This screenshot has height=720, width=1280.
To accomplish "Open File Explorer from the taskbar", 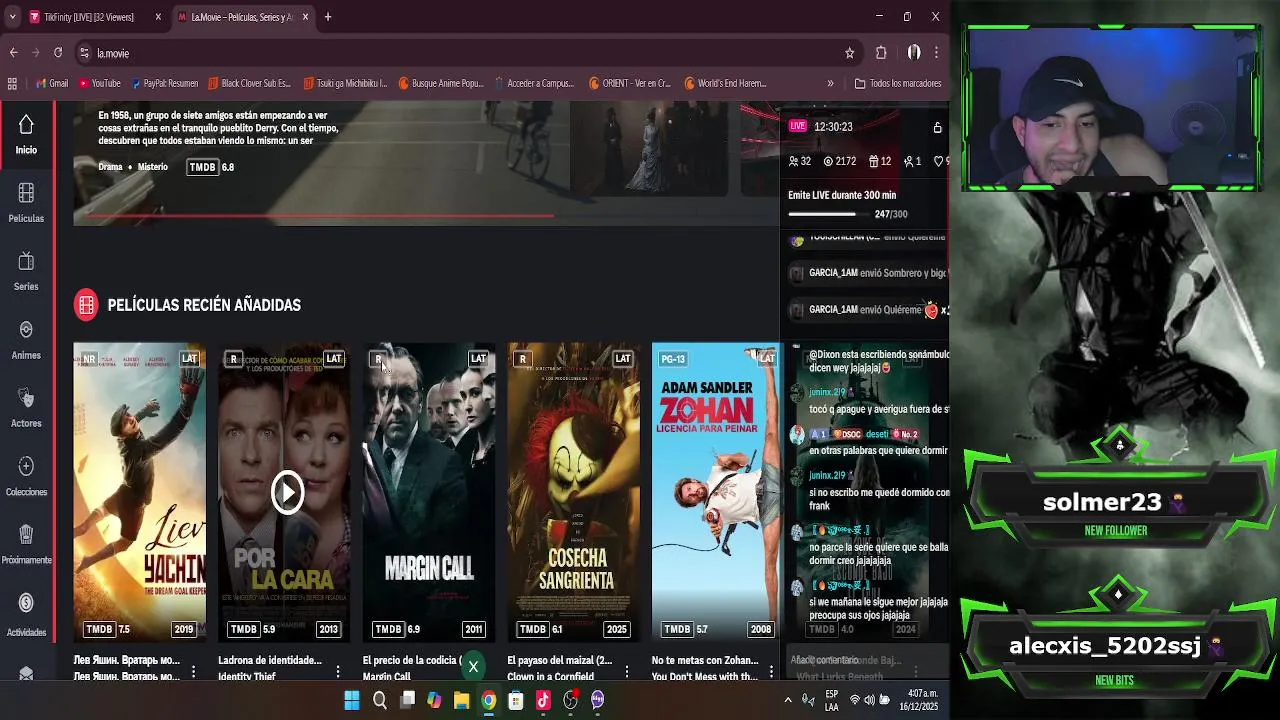I will coord(461,701).
